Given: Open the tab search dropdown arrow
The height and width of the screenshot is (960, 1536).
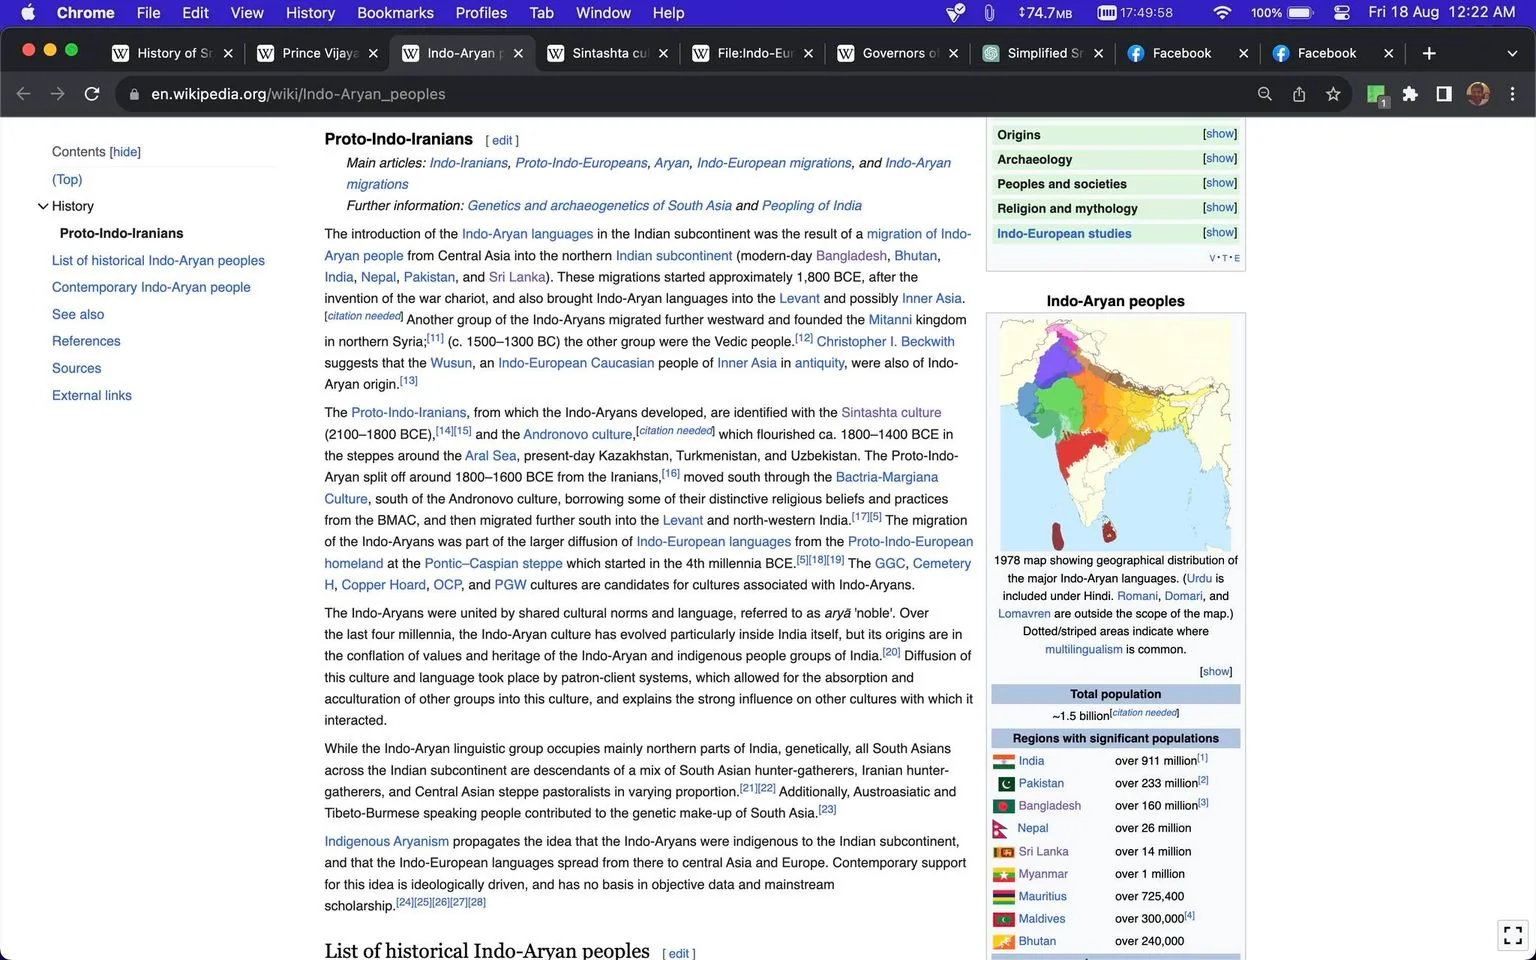Looking at the screenshot, I should coord(1512,53).
